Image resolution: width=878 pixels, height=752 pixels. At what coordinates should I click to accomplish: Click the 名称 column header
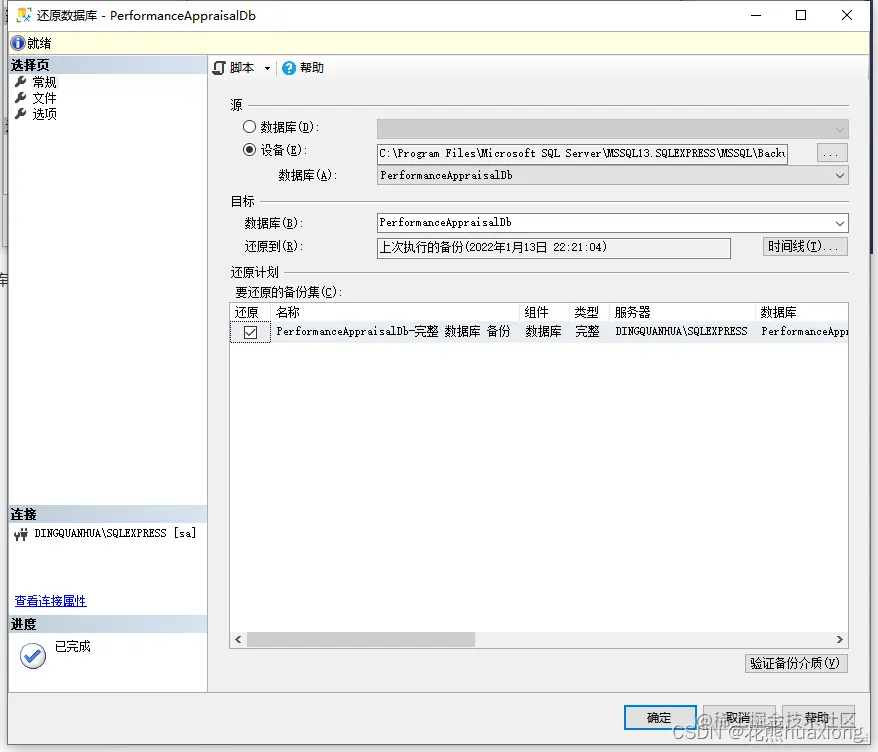(x=395, y=312)
